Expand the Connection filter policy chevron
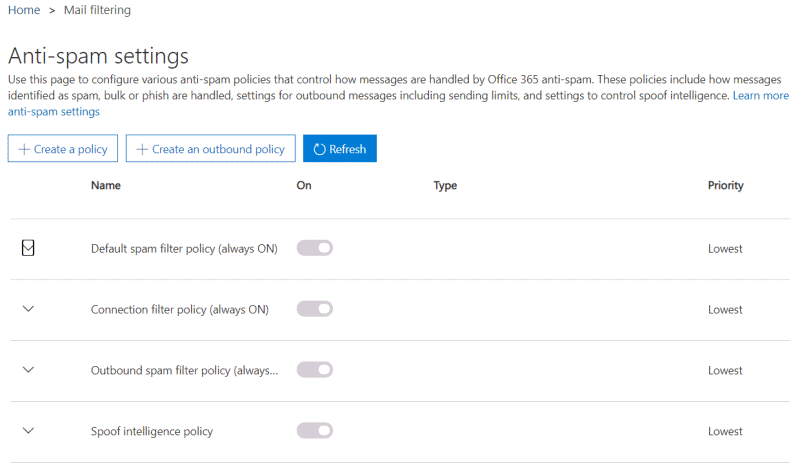 tap(28, 309)
